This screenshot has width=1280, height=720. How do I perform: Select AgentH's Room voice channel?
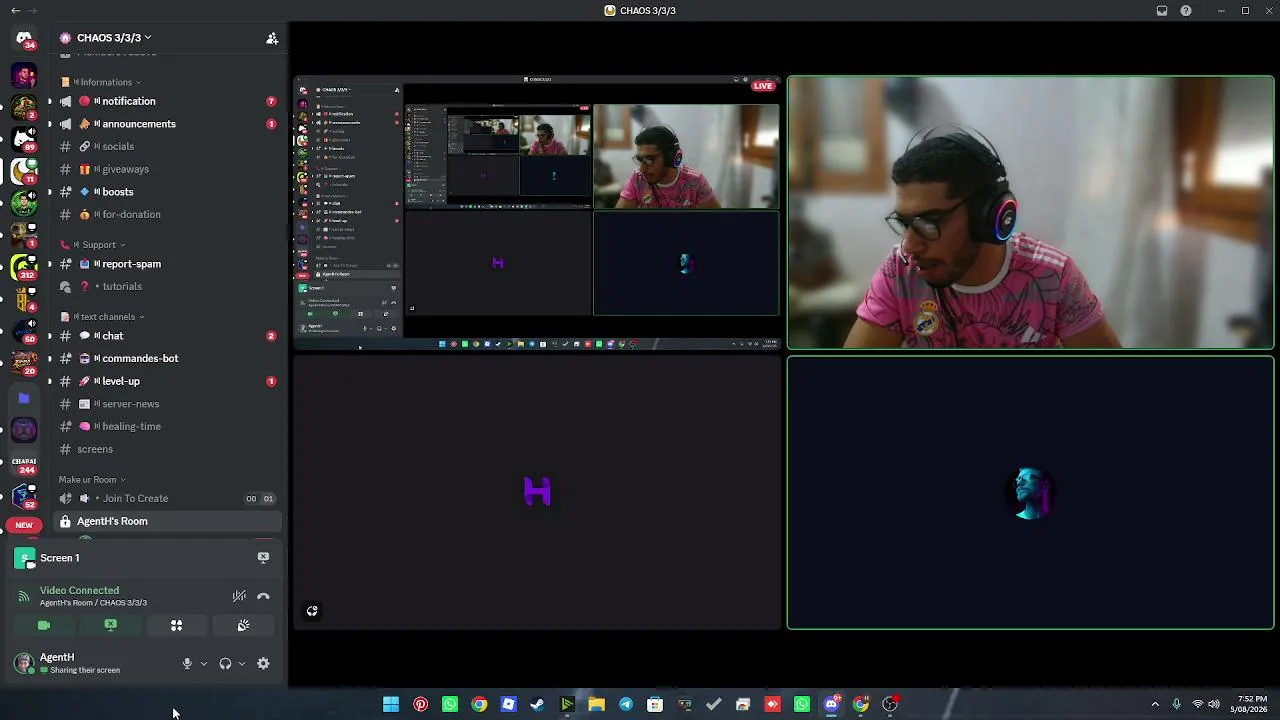click(x=167, y=521)
